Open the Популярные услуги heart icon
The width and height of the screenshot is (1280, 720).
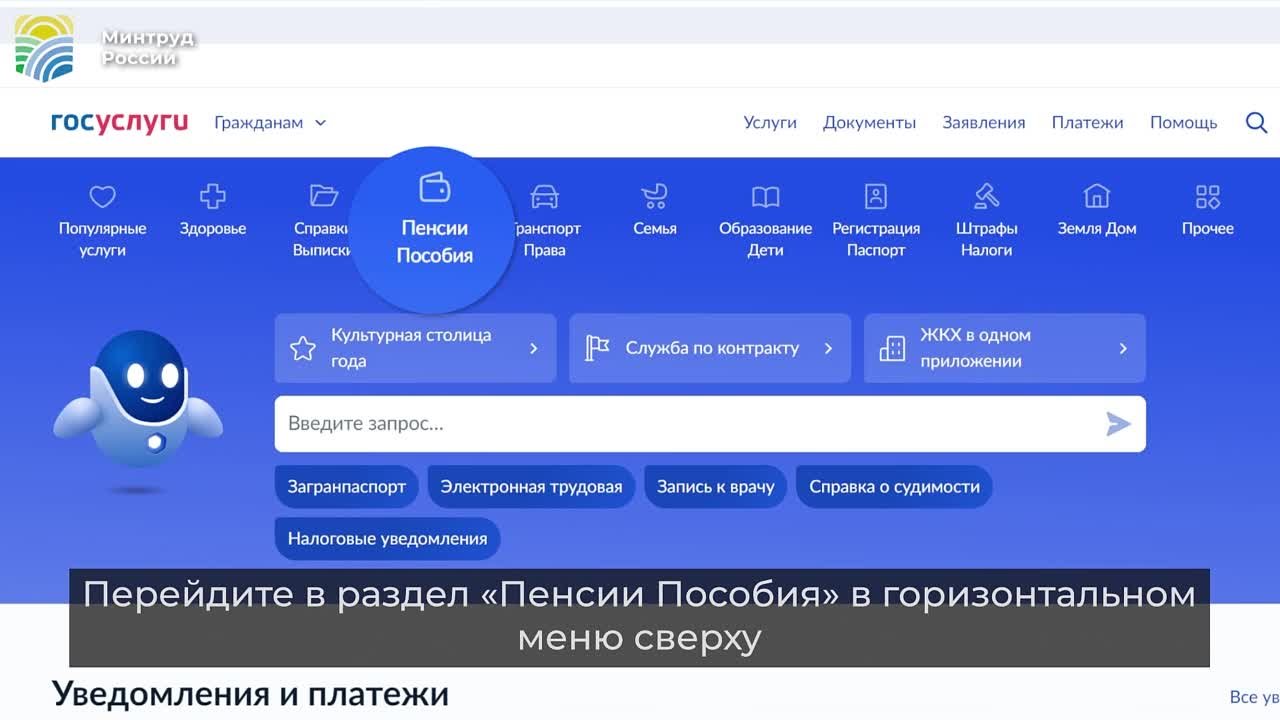point(102,196)
